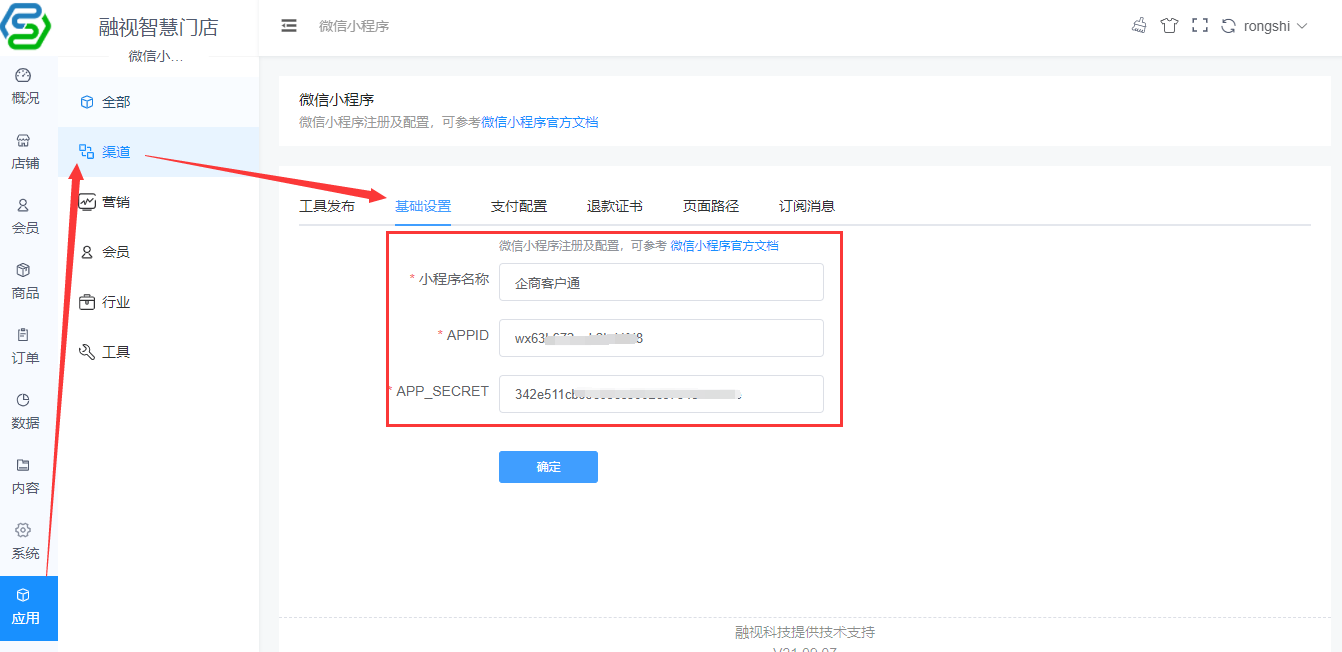Click the green S logo
The image size is (1342, 652).
(25, 26)
